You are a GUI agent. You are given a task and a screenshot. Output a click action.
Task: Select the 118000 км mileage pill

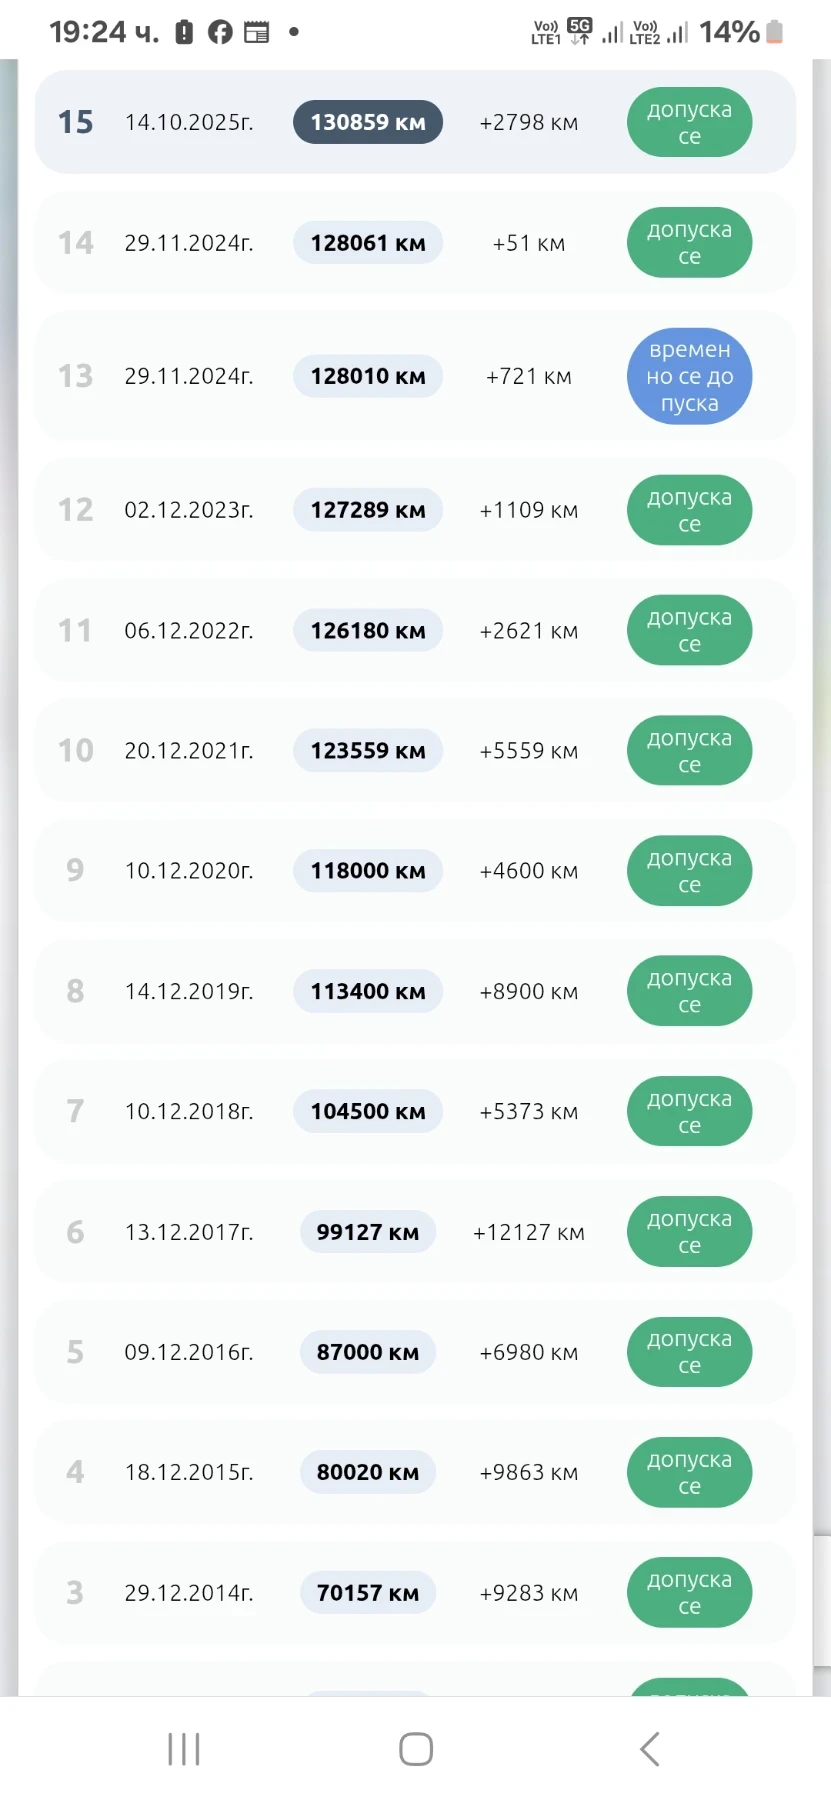[368, 871]
